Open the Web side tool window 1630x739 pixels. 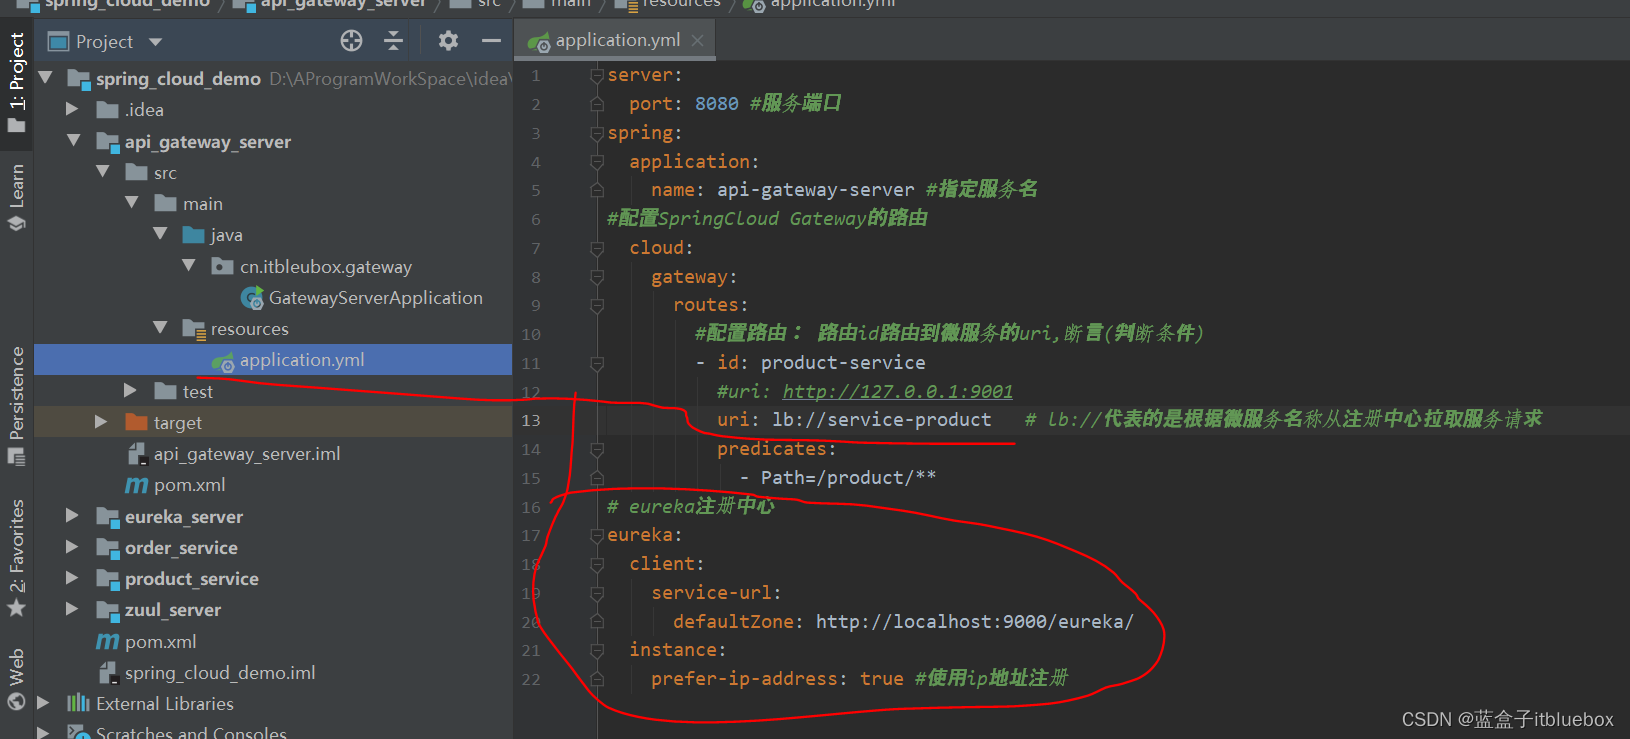[x=16, y=679]
